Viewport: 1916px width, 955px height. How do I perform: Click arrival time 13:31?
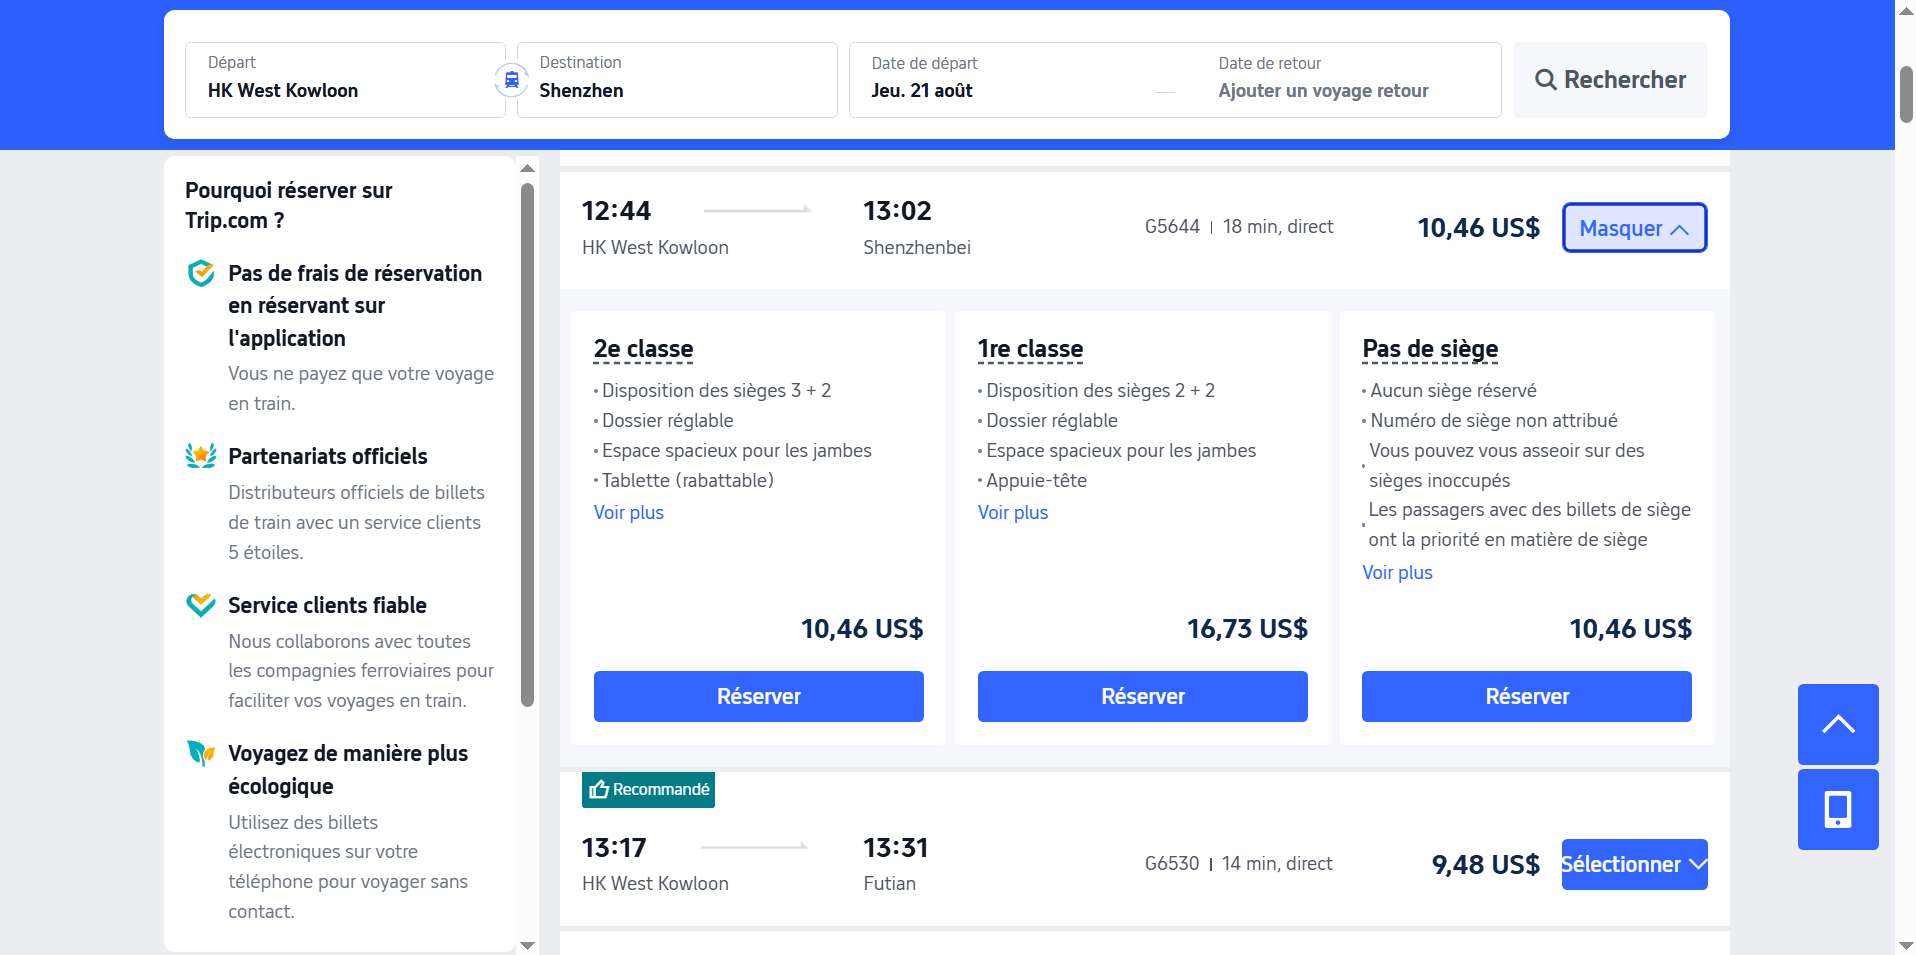tap(896, 848)
